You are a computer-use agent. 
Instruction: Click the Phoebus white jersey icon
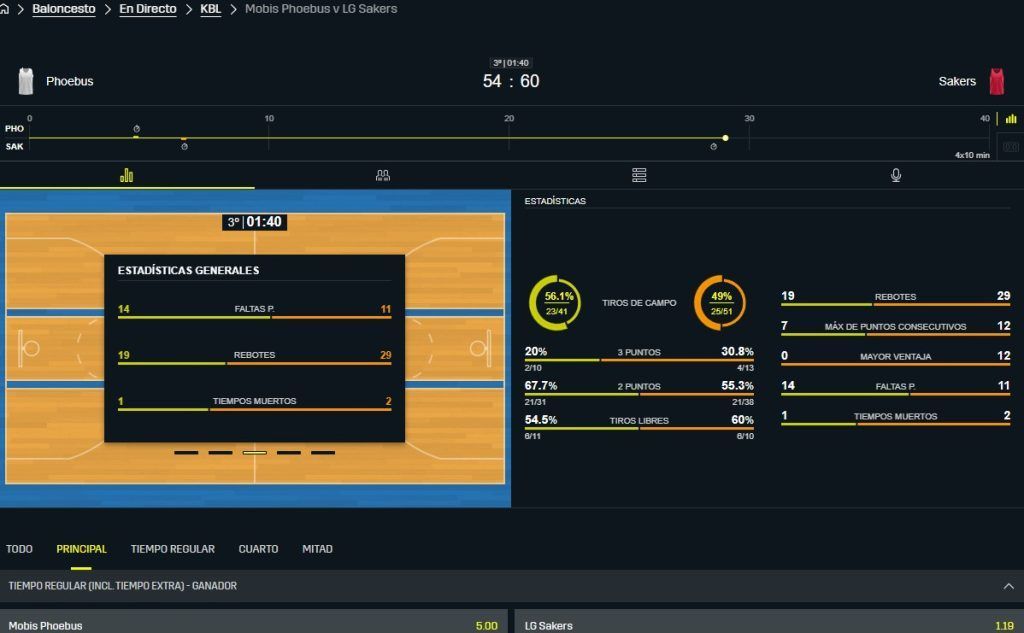coord(25,81)
